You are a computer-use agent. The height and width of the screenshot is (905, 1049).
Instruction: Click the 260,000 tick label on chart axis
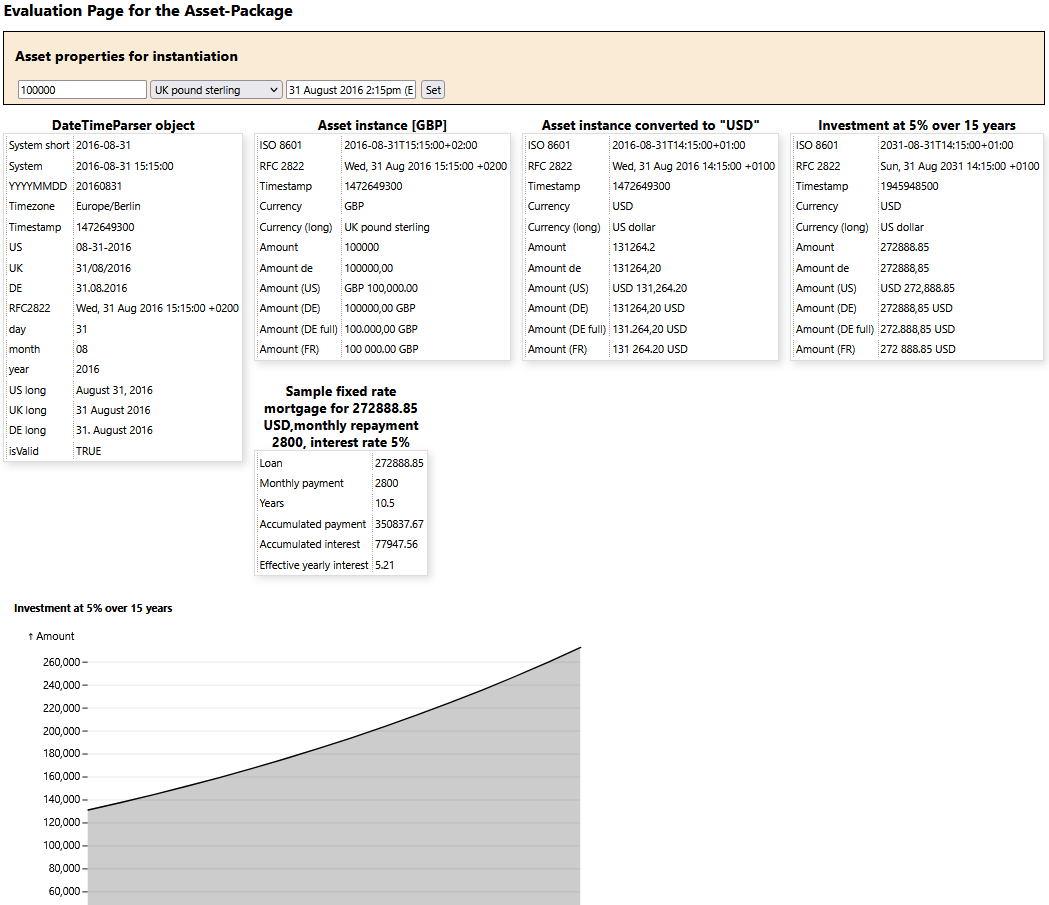(x=62, y=662)
